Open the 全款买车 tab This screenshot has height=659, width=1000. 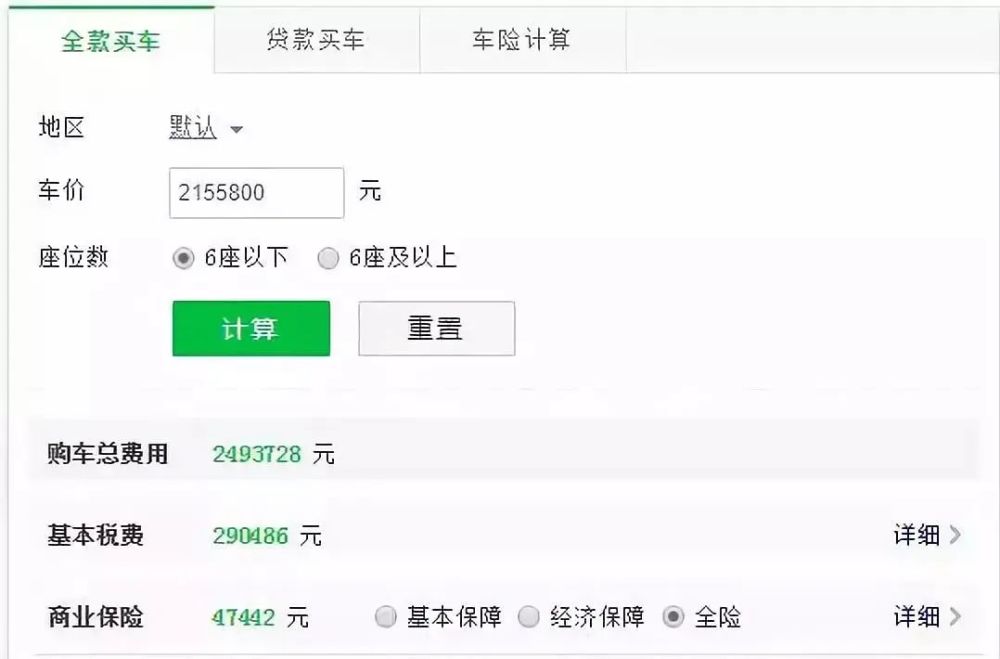pos(111,41)
